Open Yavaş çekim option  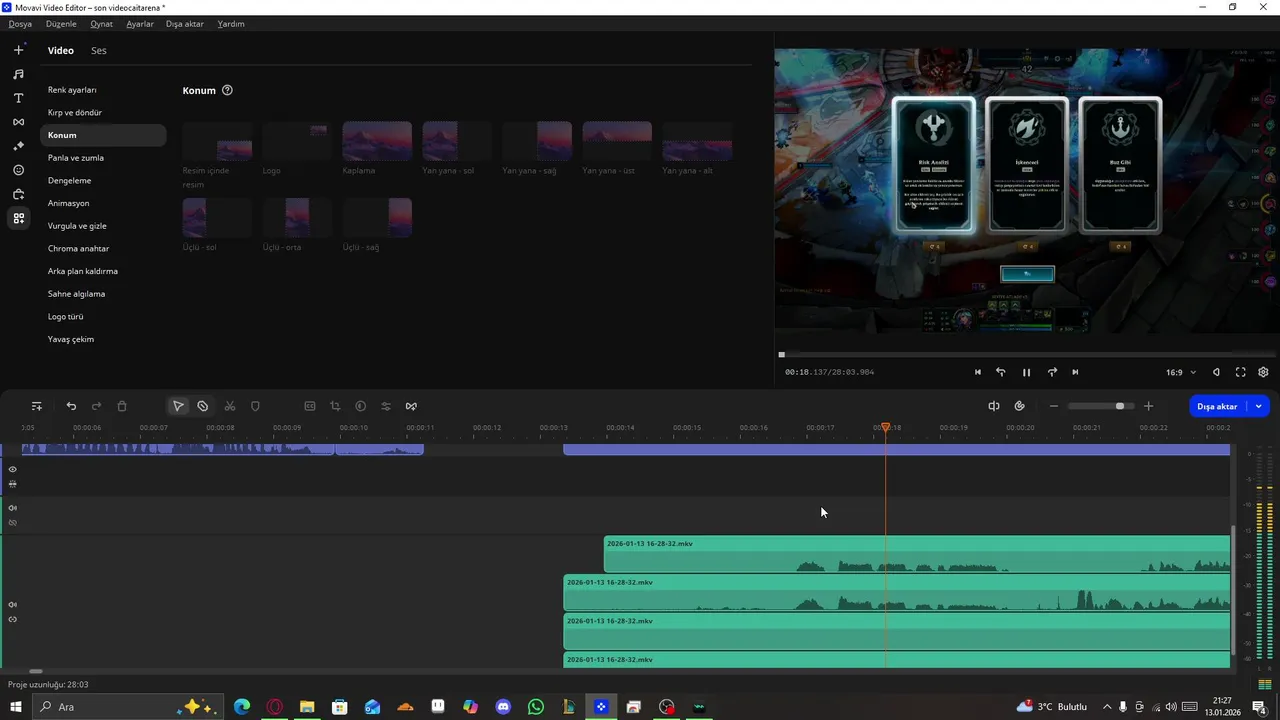pos(71,339)
